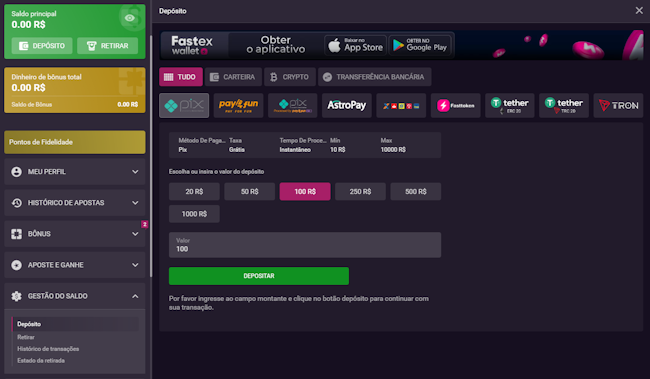Image resolution: width=650 pixels, height=379 pixels.
Task: Choose Pix powered by pay4fun method
Action: pyautogui.click(x=293, y=105)
